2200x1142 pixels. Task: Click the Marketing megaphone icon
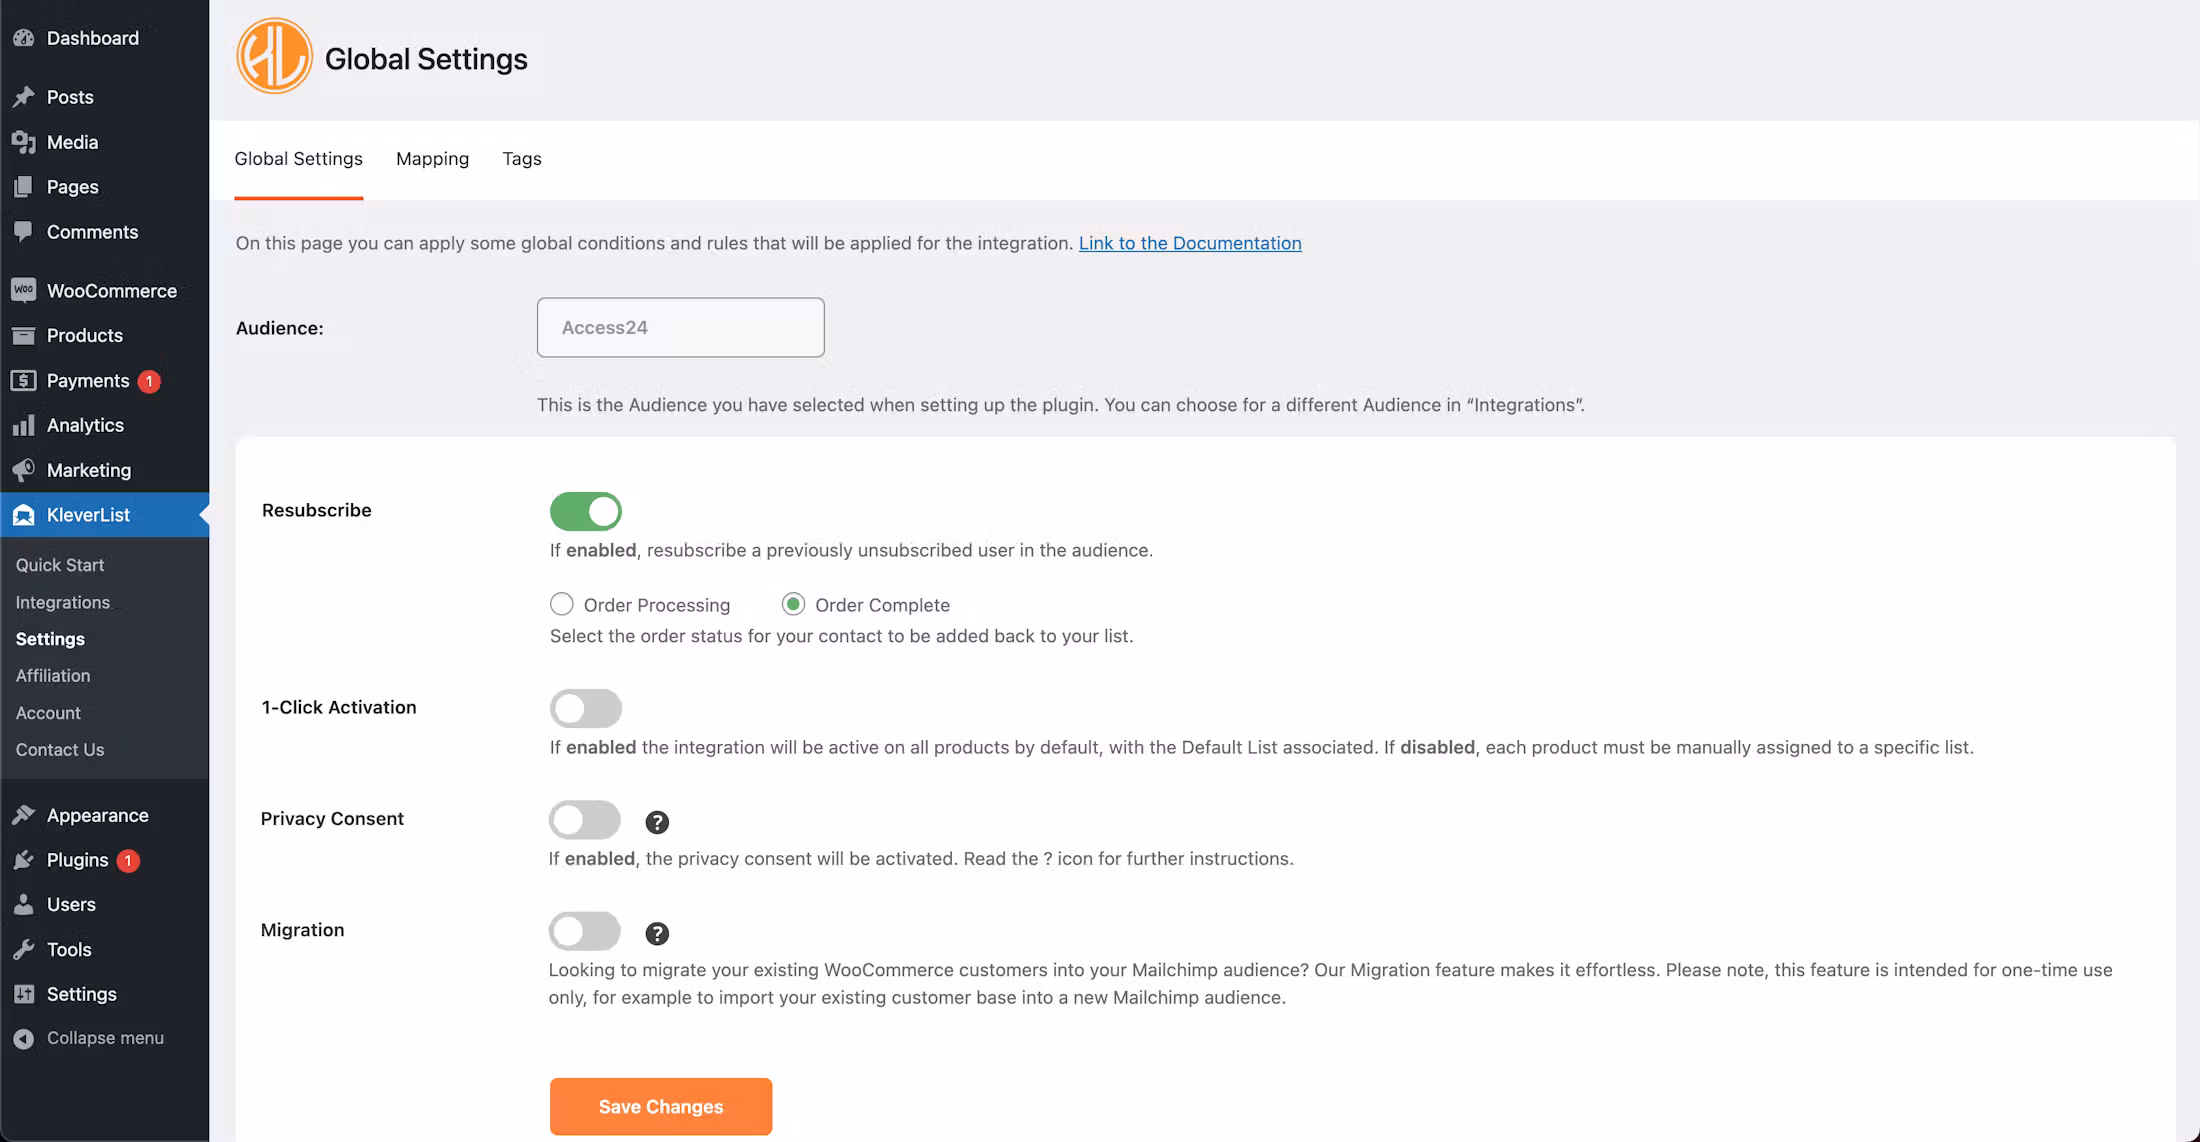(24, 470)
